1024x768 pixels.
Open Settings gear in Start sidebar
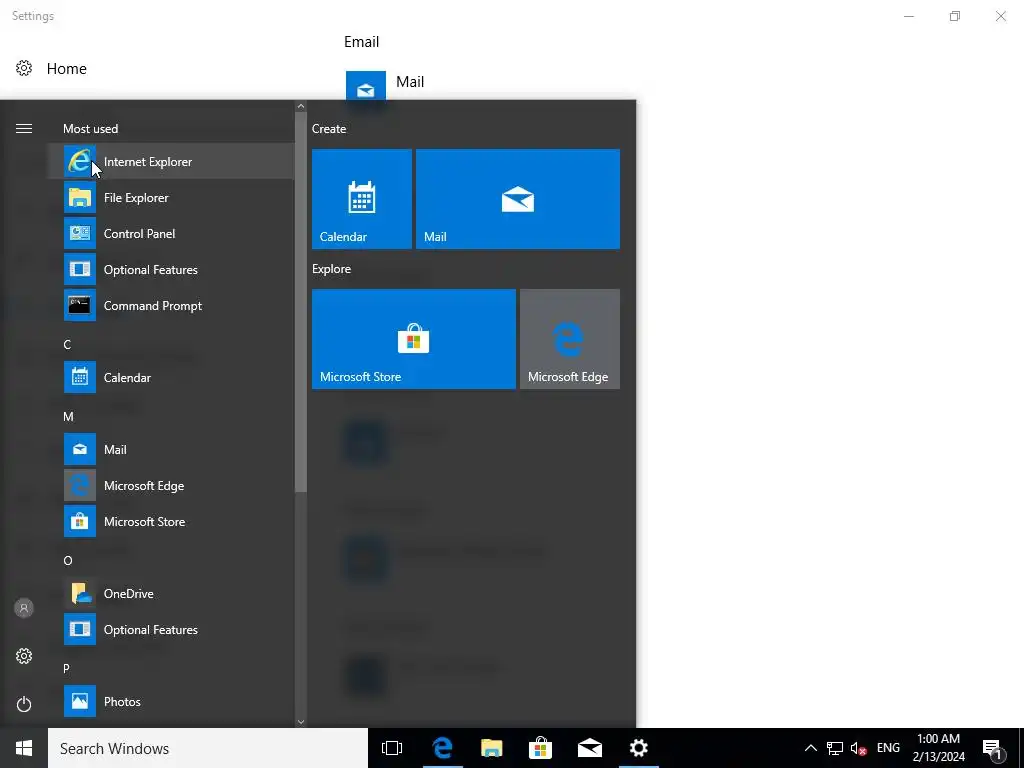click(24, 656)
